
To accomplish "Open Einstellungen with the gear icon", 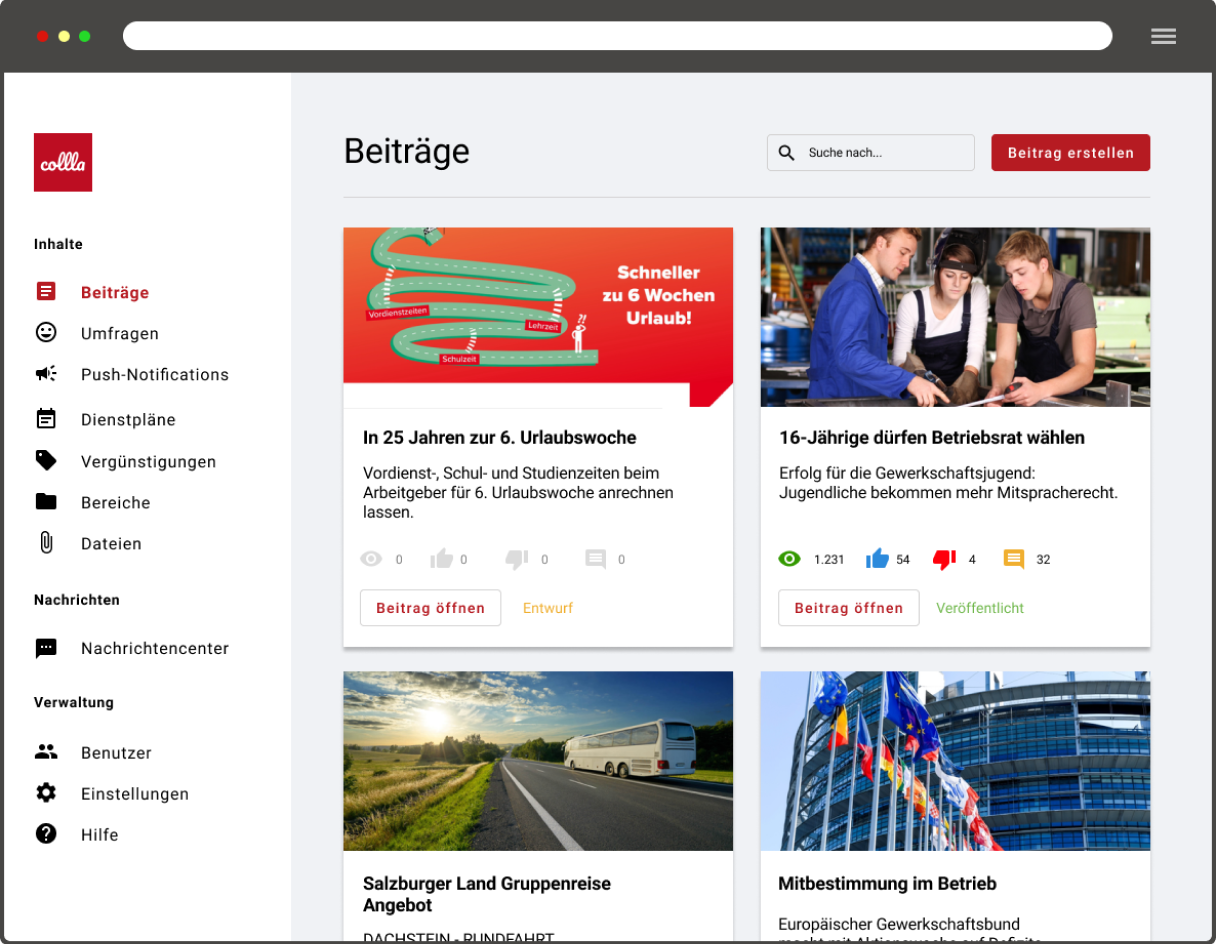I will pos(46,793).
